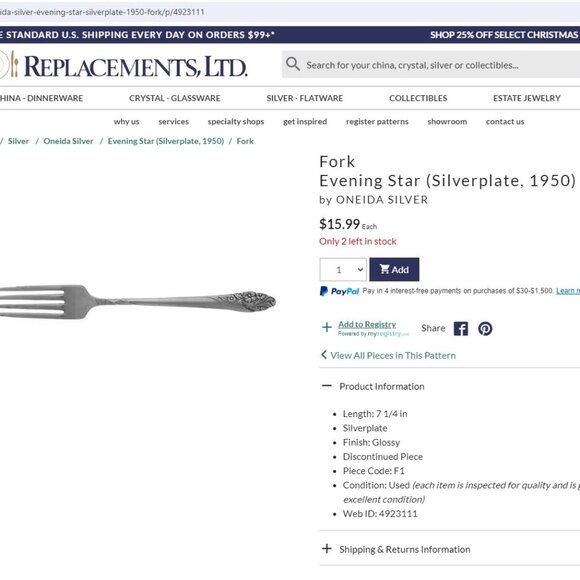Image resolution: width=580 pixels, height=580 pixels.
Task: Open the Evening Star breadcrumb link
Action: click(x=166, y=141)
